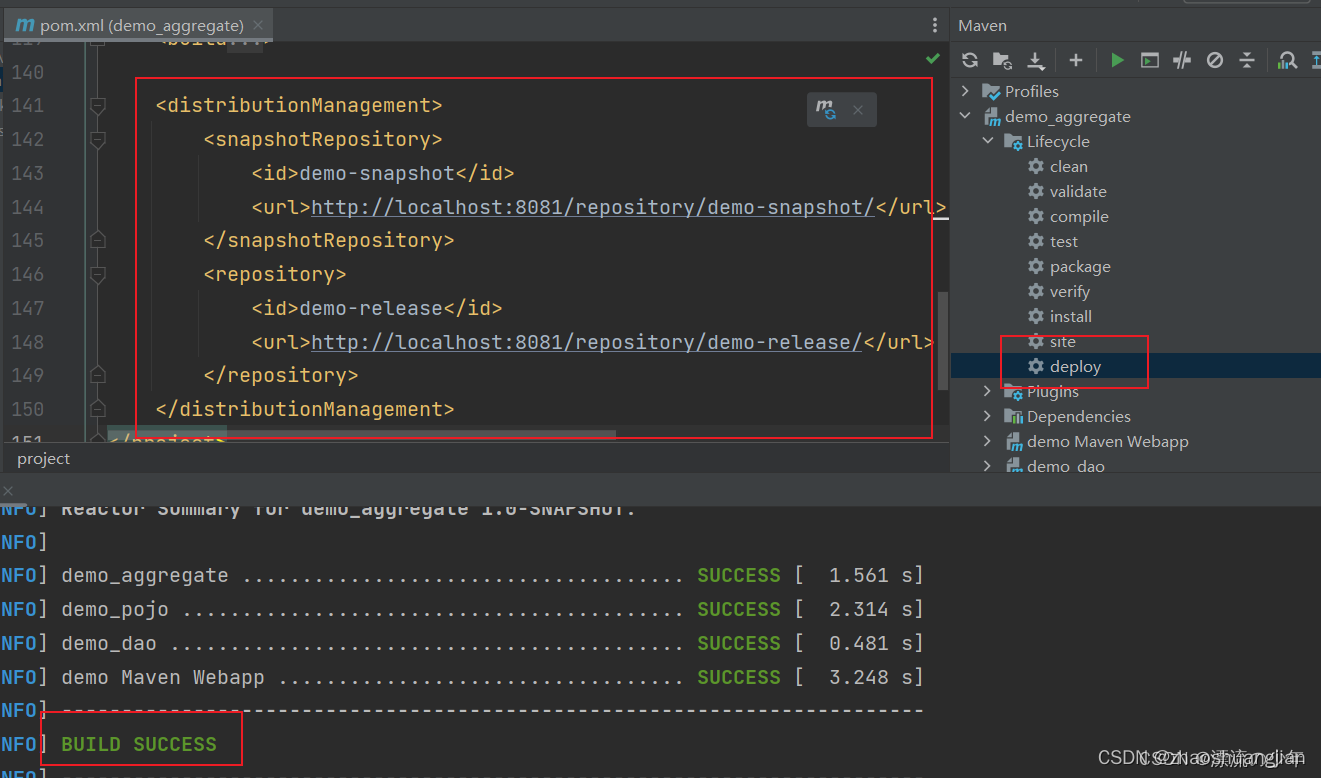This screenshot has height=778, width=1321.
Task: Click the demo_dao SUCCESS console line
Action: pos(491,643)
